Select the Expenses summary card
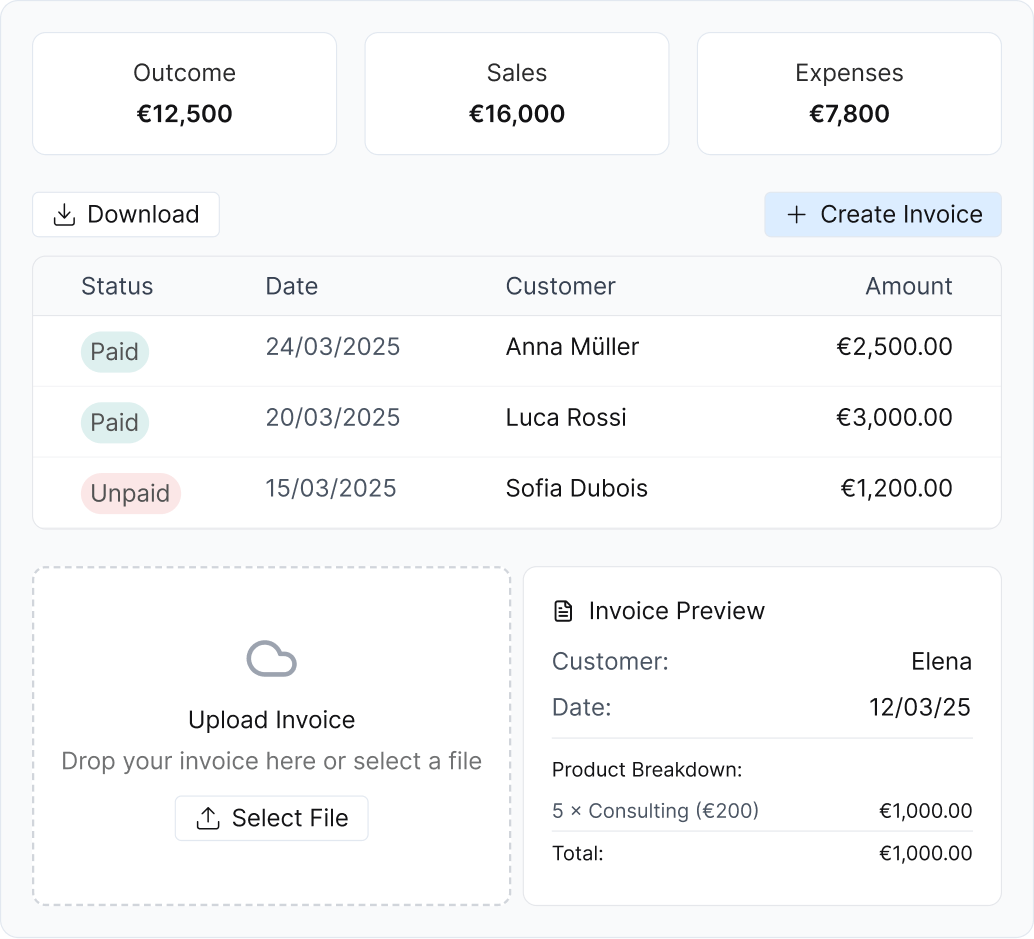Image resolution: width=1034 pixels, height=939 pixels. coord(848,93)
